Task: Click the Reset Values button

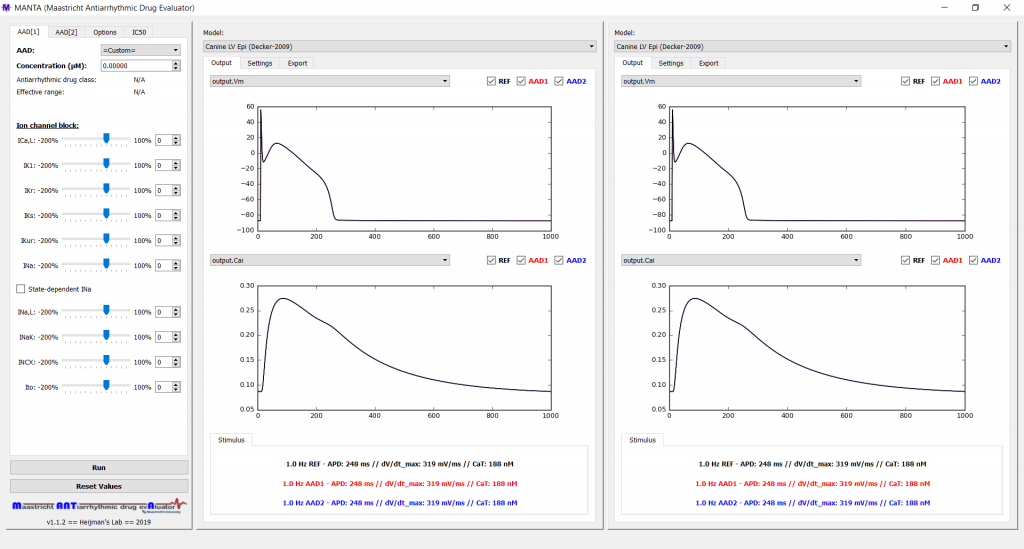Action: (99, 486)
